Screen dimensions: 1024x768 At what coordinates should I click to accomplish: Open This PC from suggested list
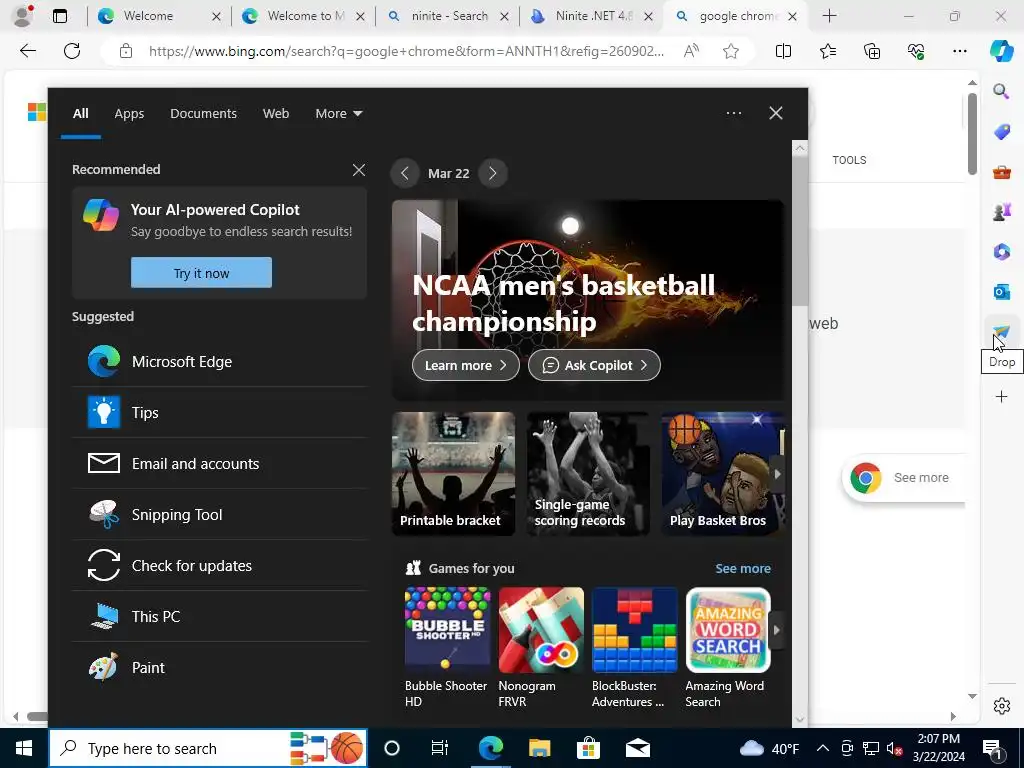click(x=219, y=616)
